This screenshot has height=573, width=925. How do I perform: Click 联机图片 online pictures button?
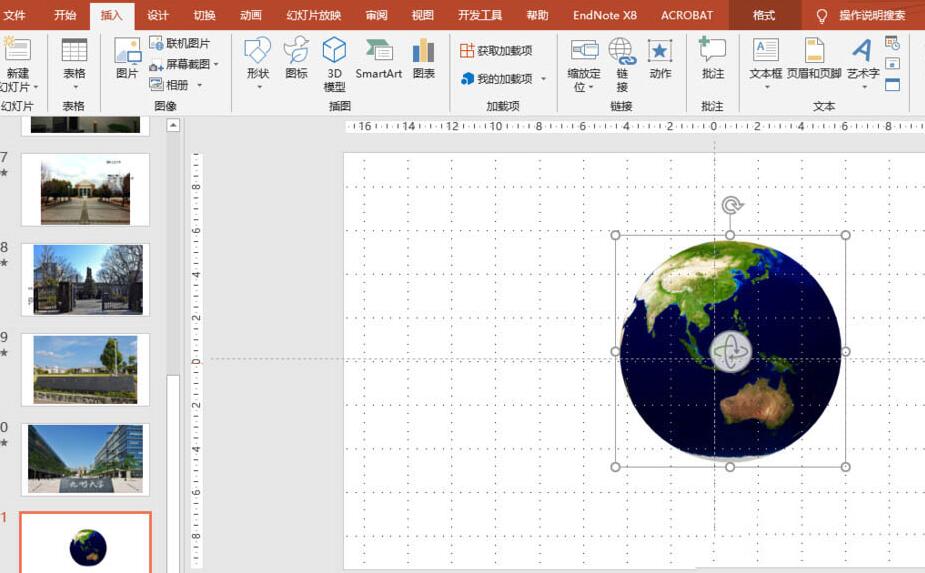point(180,44)
